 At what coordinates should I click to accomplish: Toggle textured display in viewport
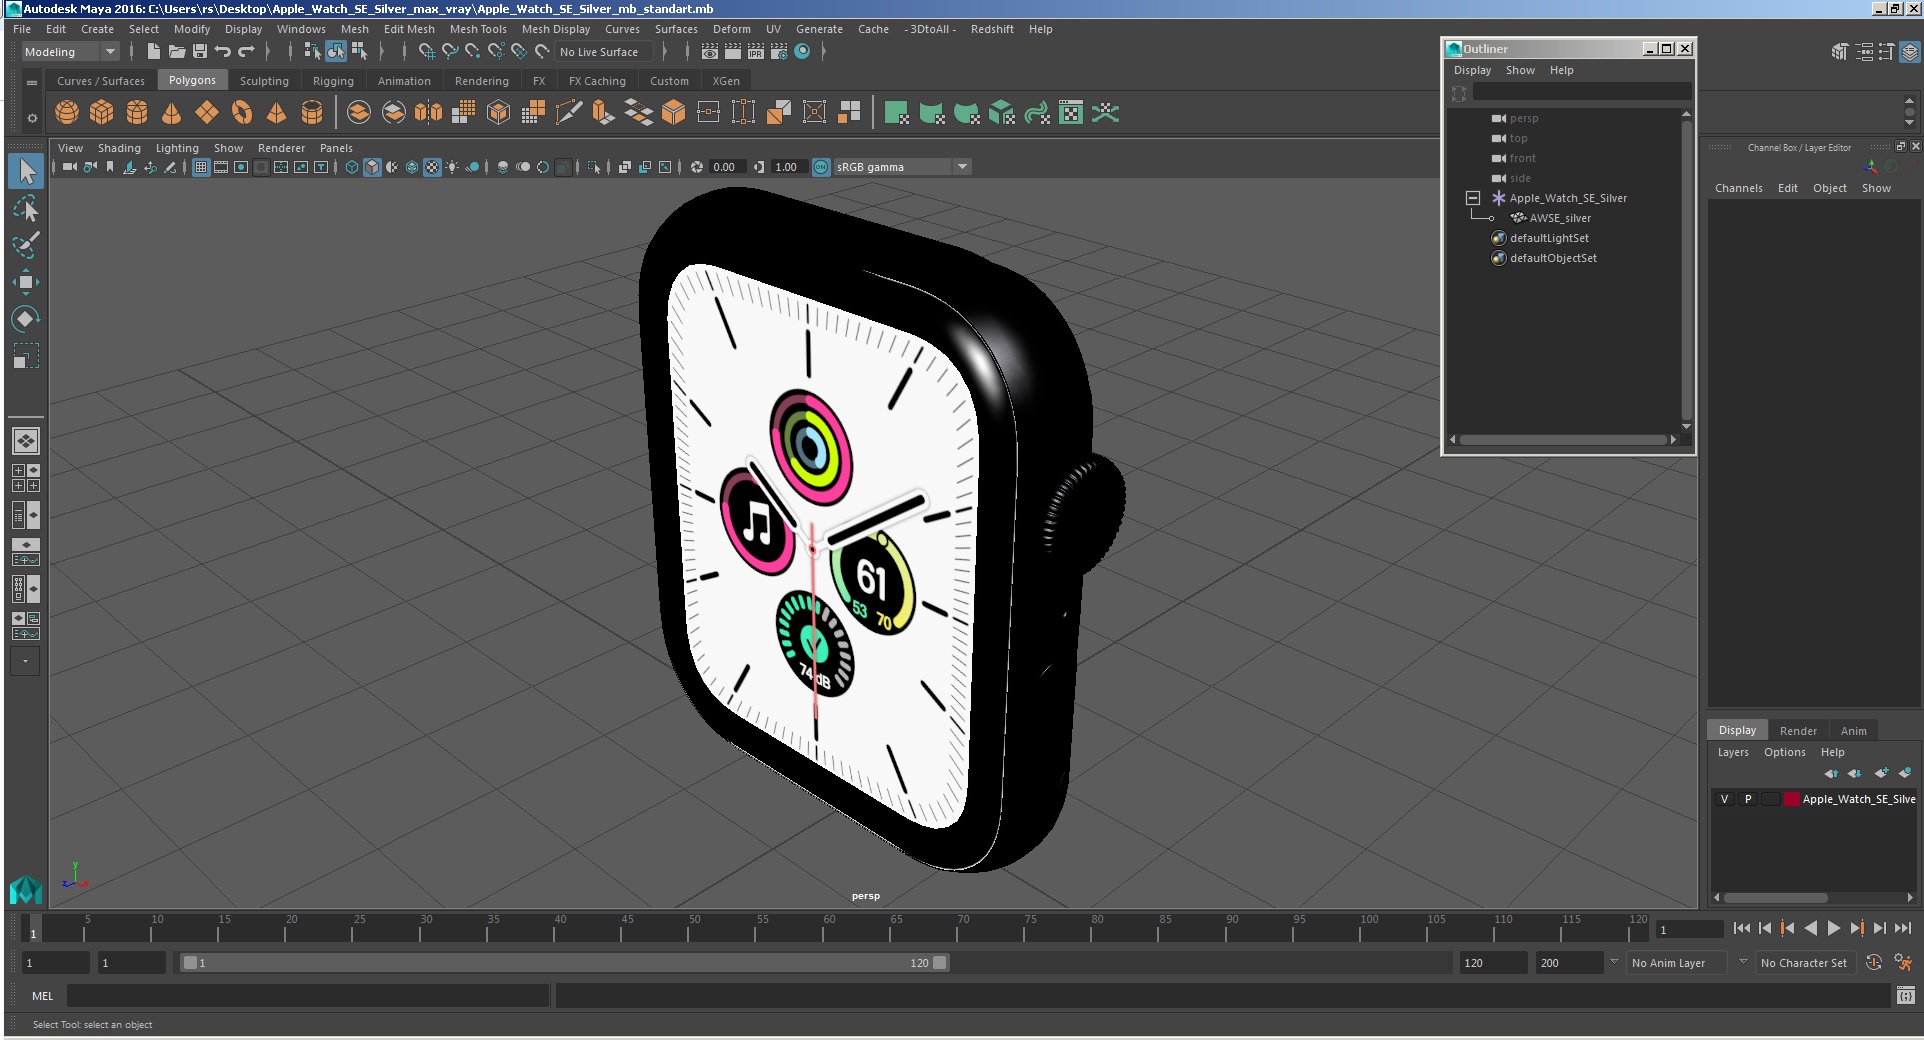click(x=432, y=167)
